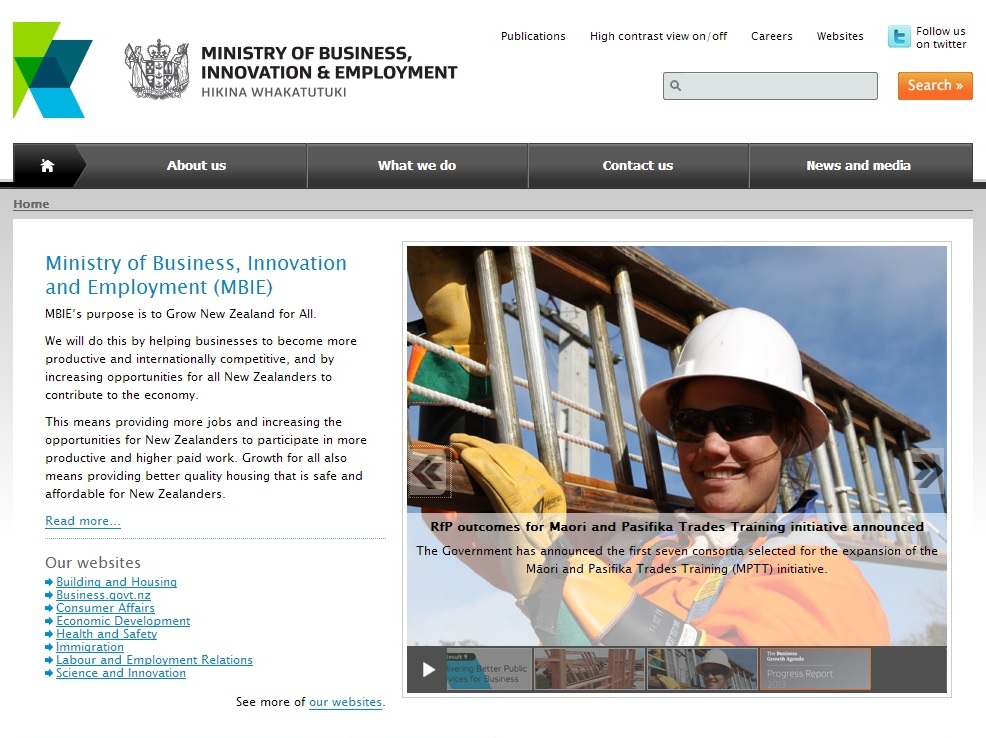Click Follow us on twitter text

point(941,38)
